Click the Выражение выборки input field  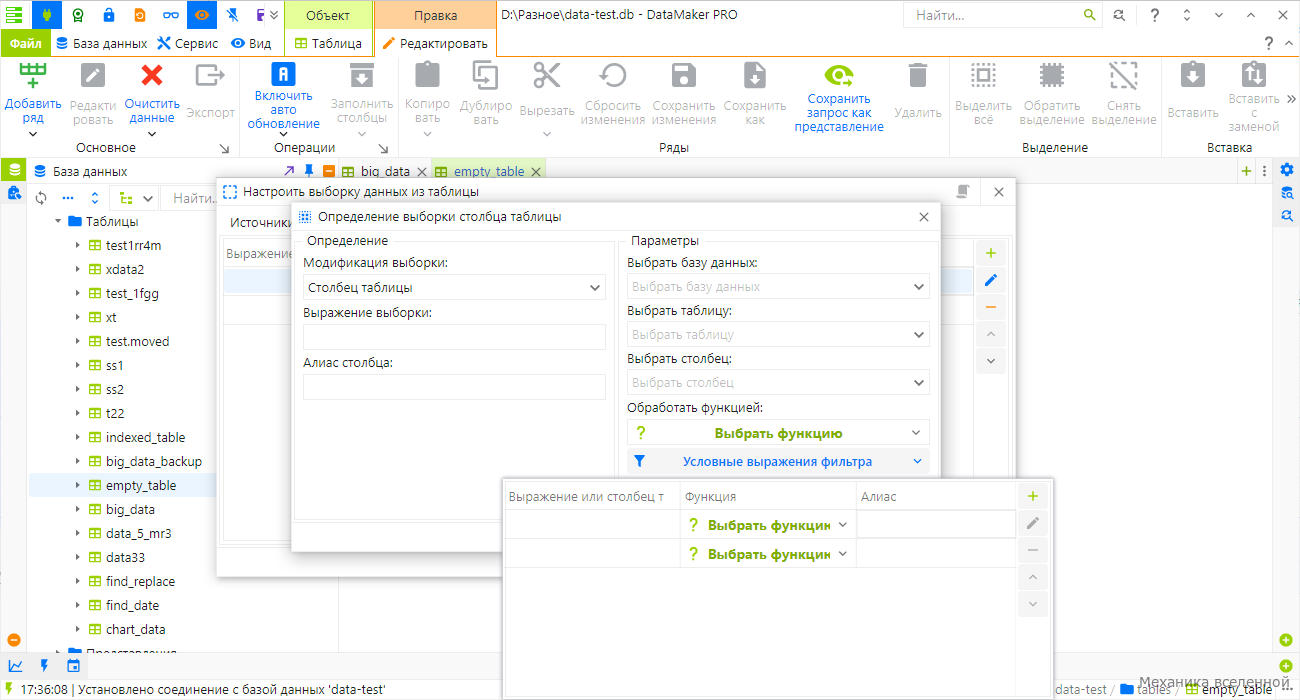(454, 337)
